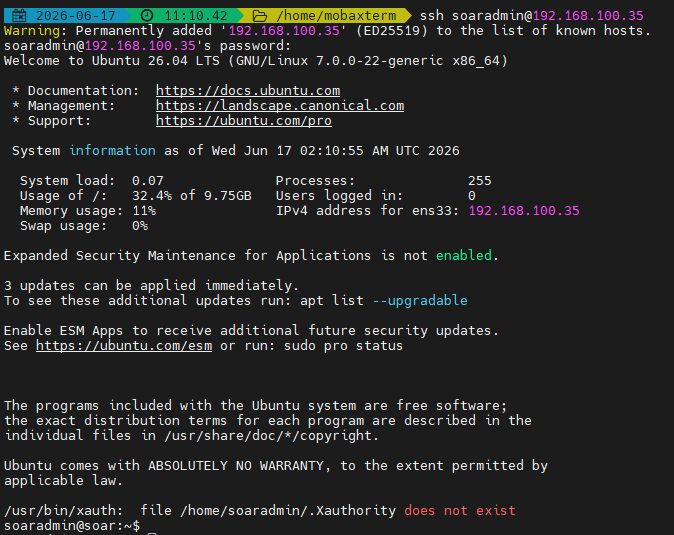Open the https://landscape.canonical.com link
The height and width of the screenshot is (535, 674).
pos(280,106)
